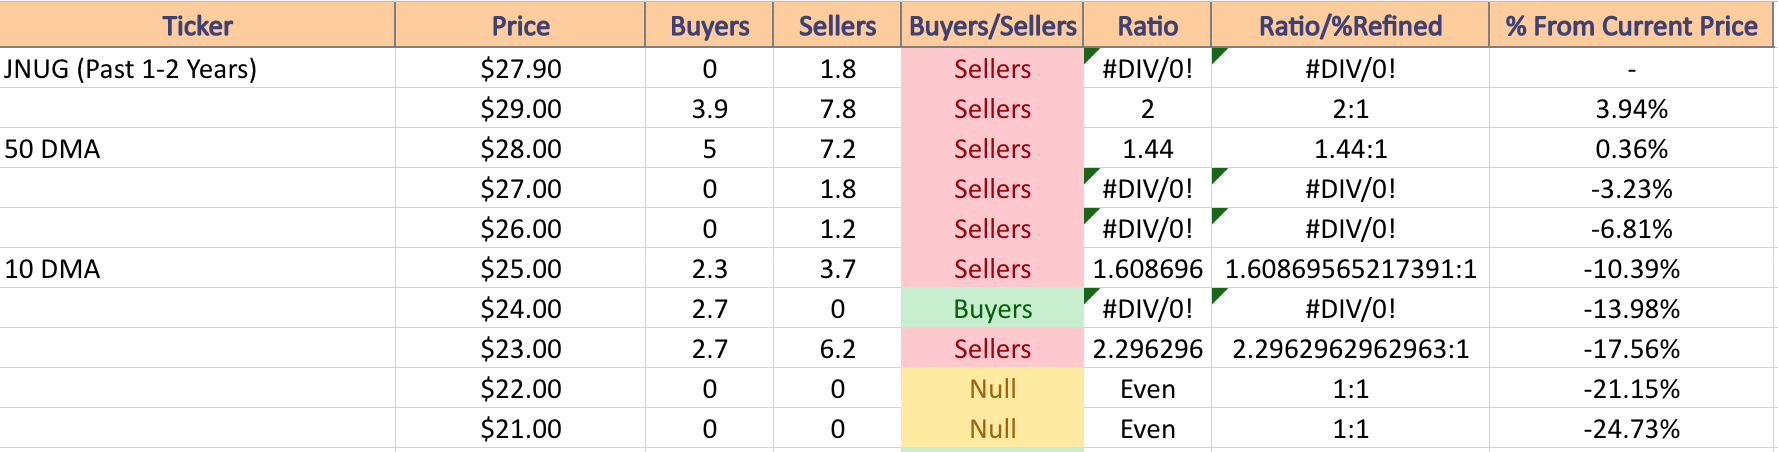Click the yellow Null cell at $22.00

pos(992,389)
